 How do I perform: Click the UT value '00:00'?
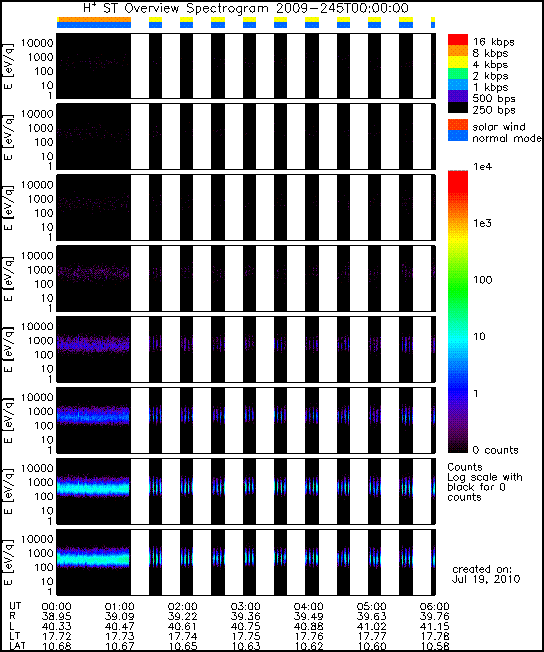[57, 606]
